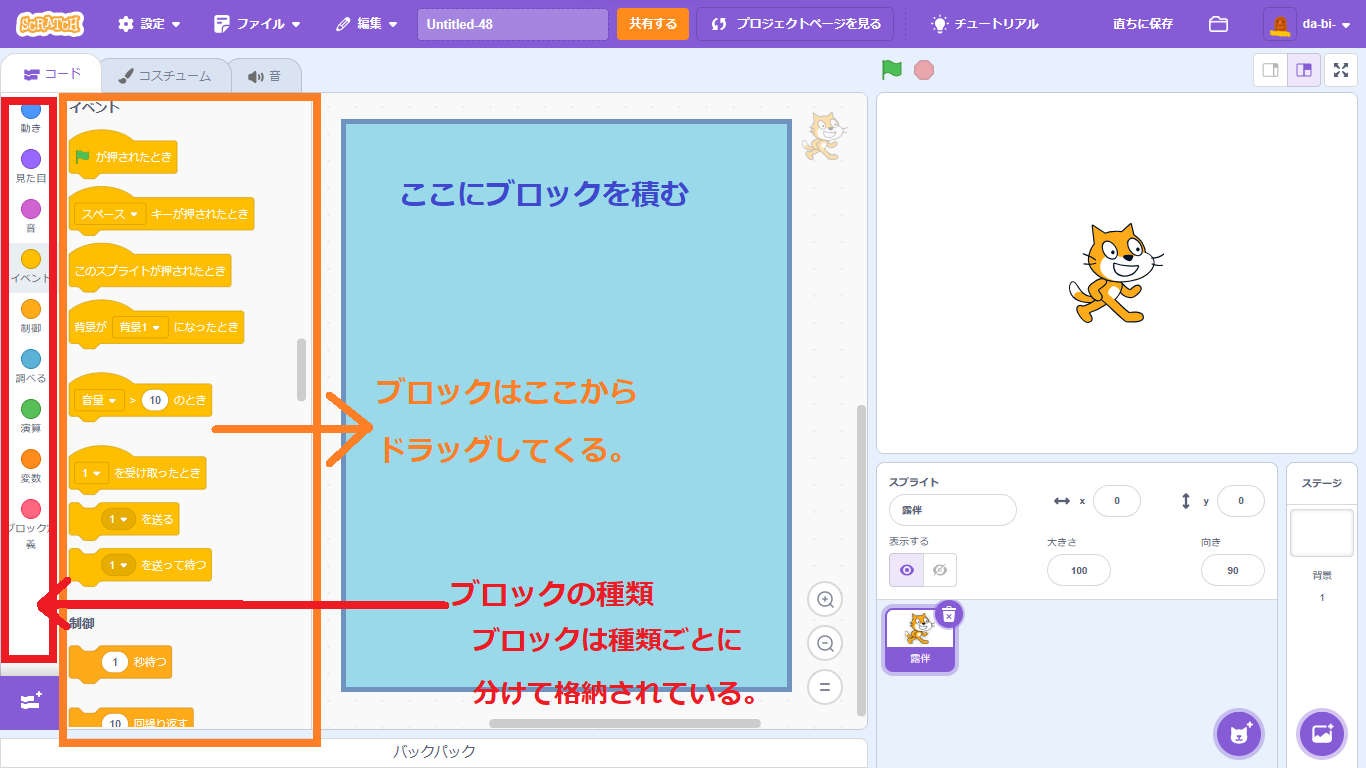Image resolution: width=1366 pixels, height=768 pixels.
Task: Select the 見た目 purple category circle
Action: 31,159
